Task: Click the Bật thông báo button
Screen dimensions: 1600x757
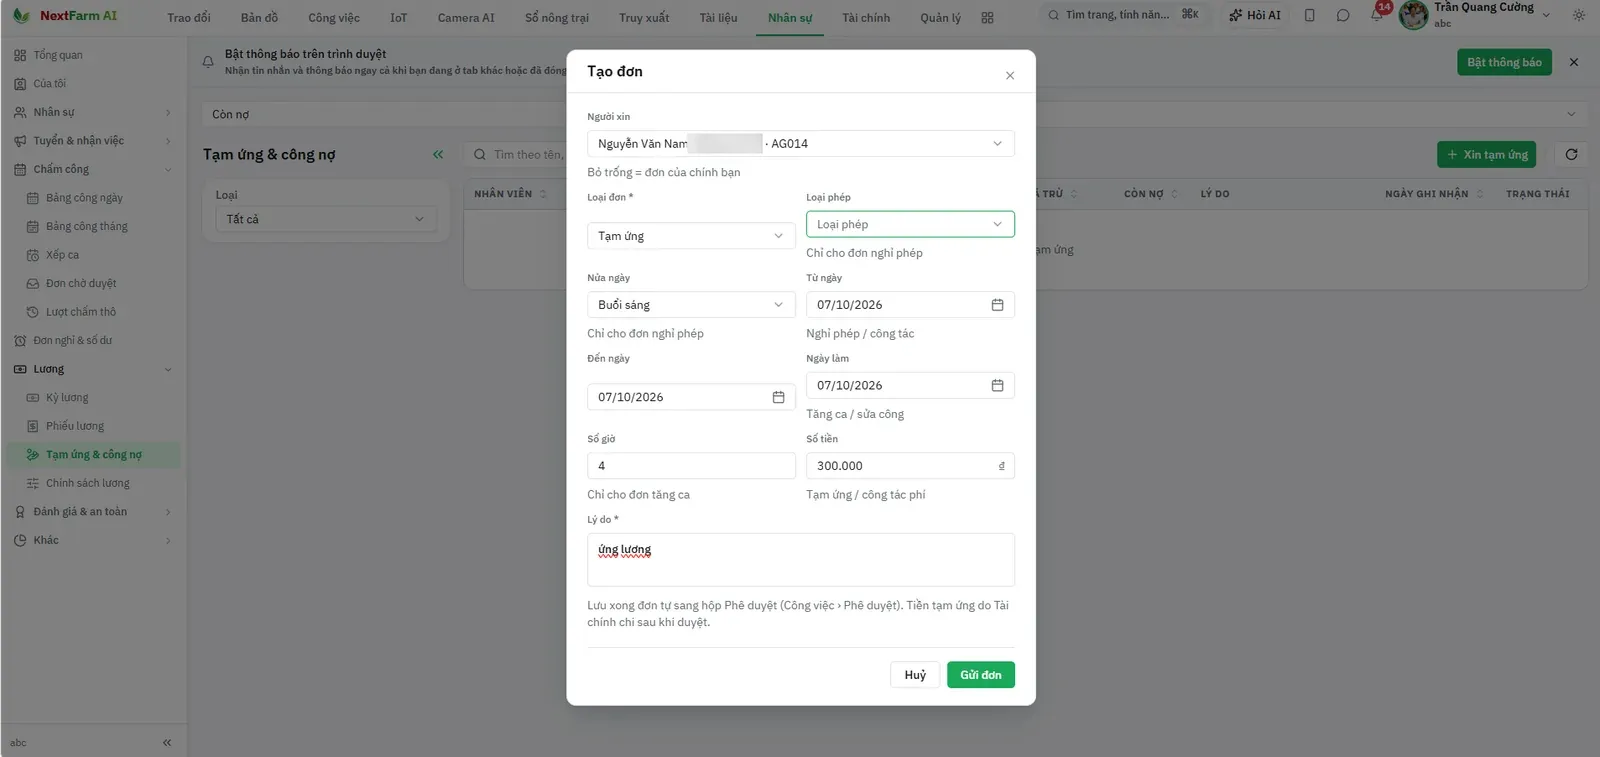Action: pyautogui.click(x=1504, y=62)
